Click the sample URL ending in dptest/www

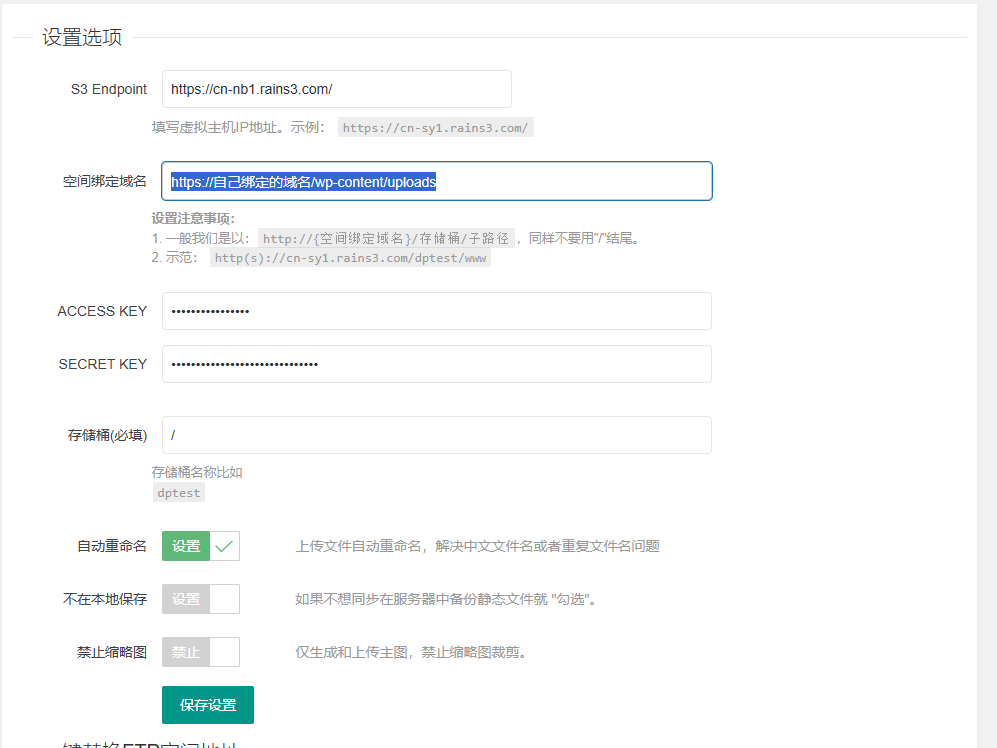350,258
